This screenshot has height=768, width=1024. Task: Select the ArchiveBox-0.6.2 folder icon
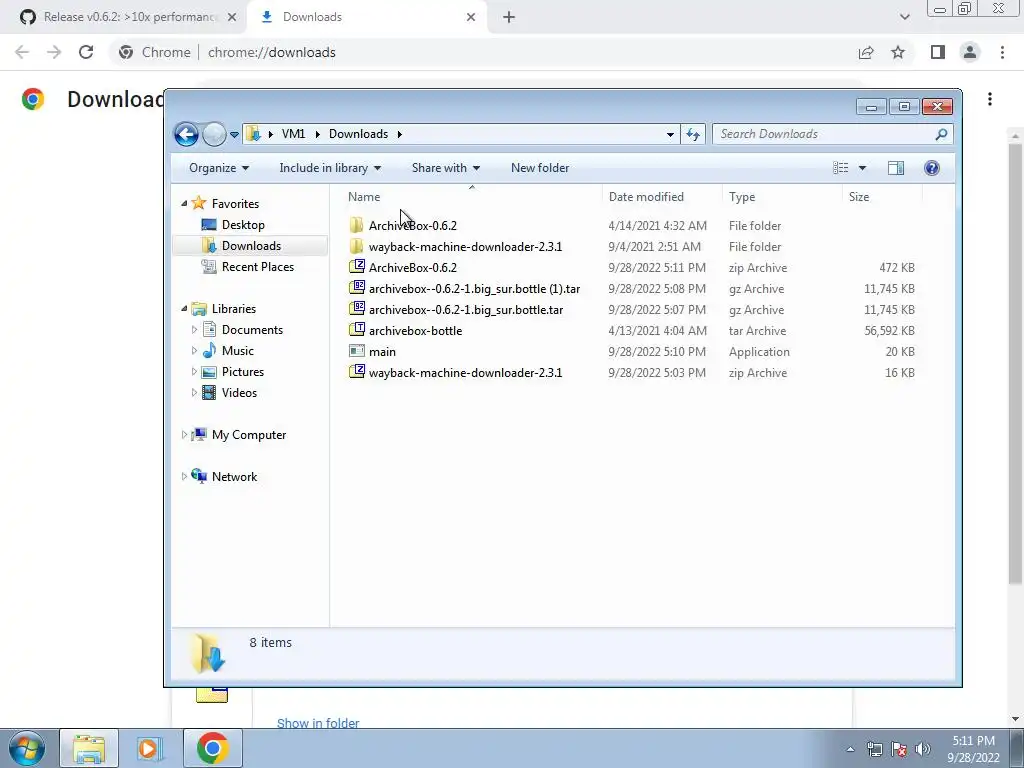pos(357,225)
